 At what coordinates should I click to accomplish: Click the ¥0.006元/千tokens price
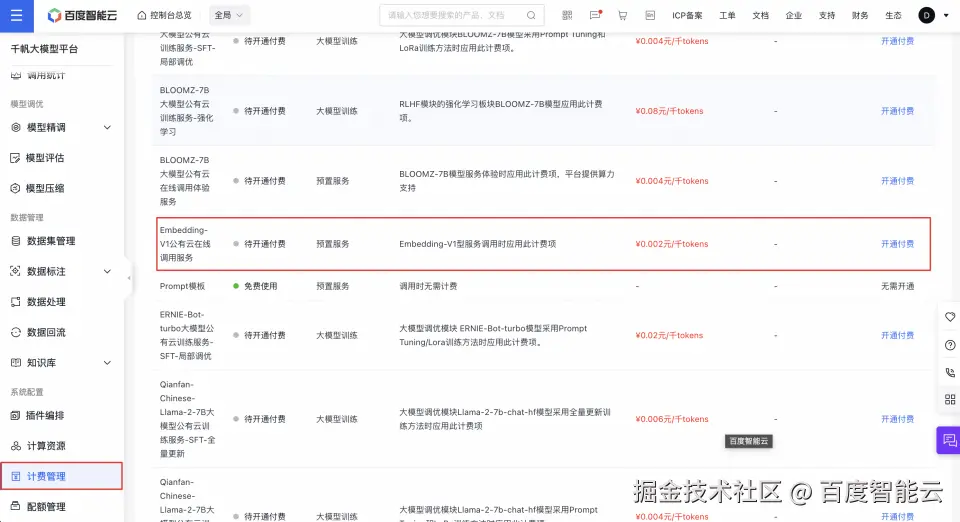point(672,419)
